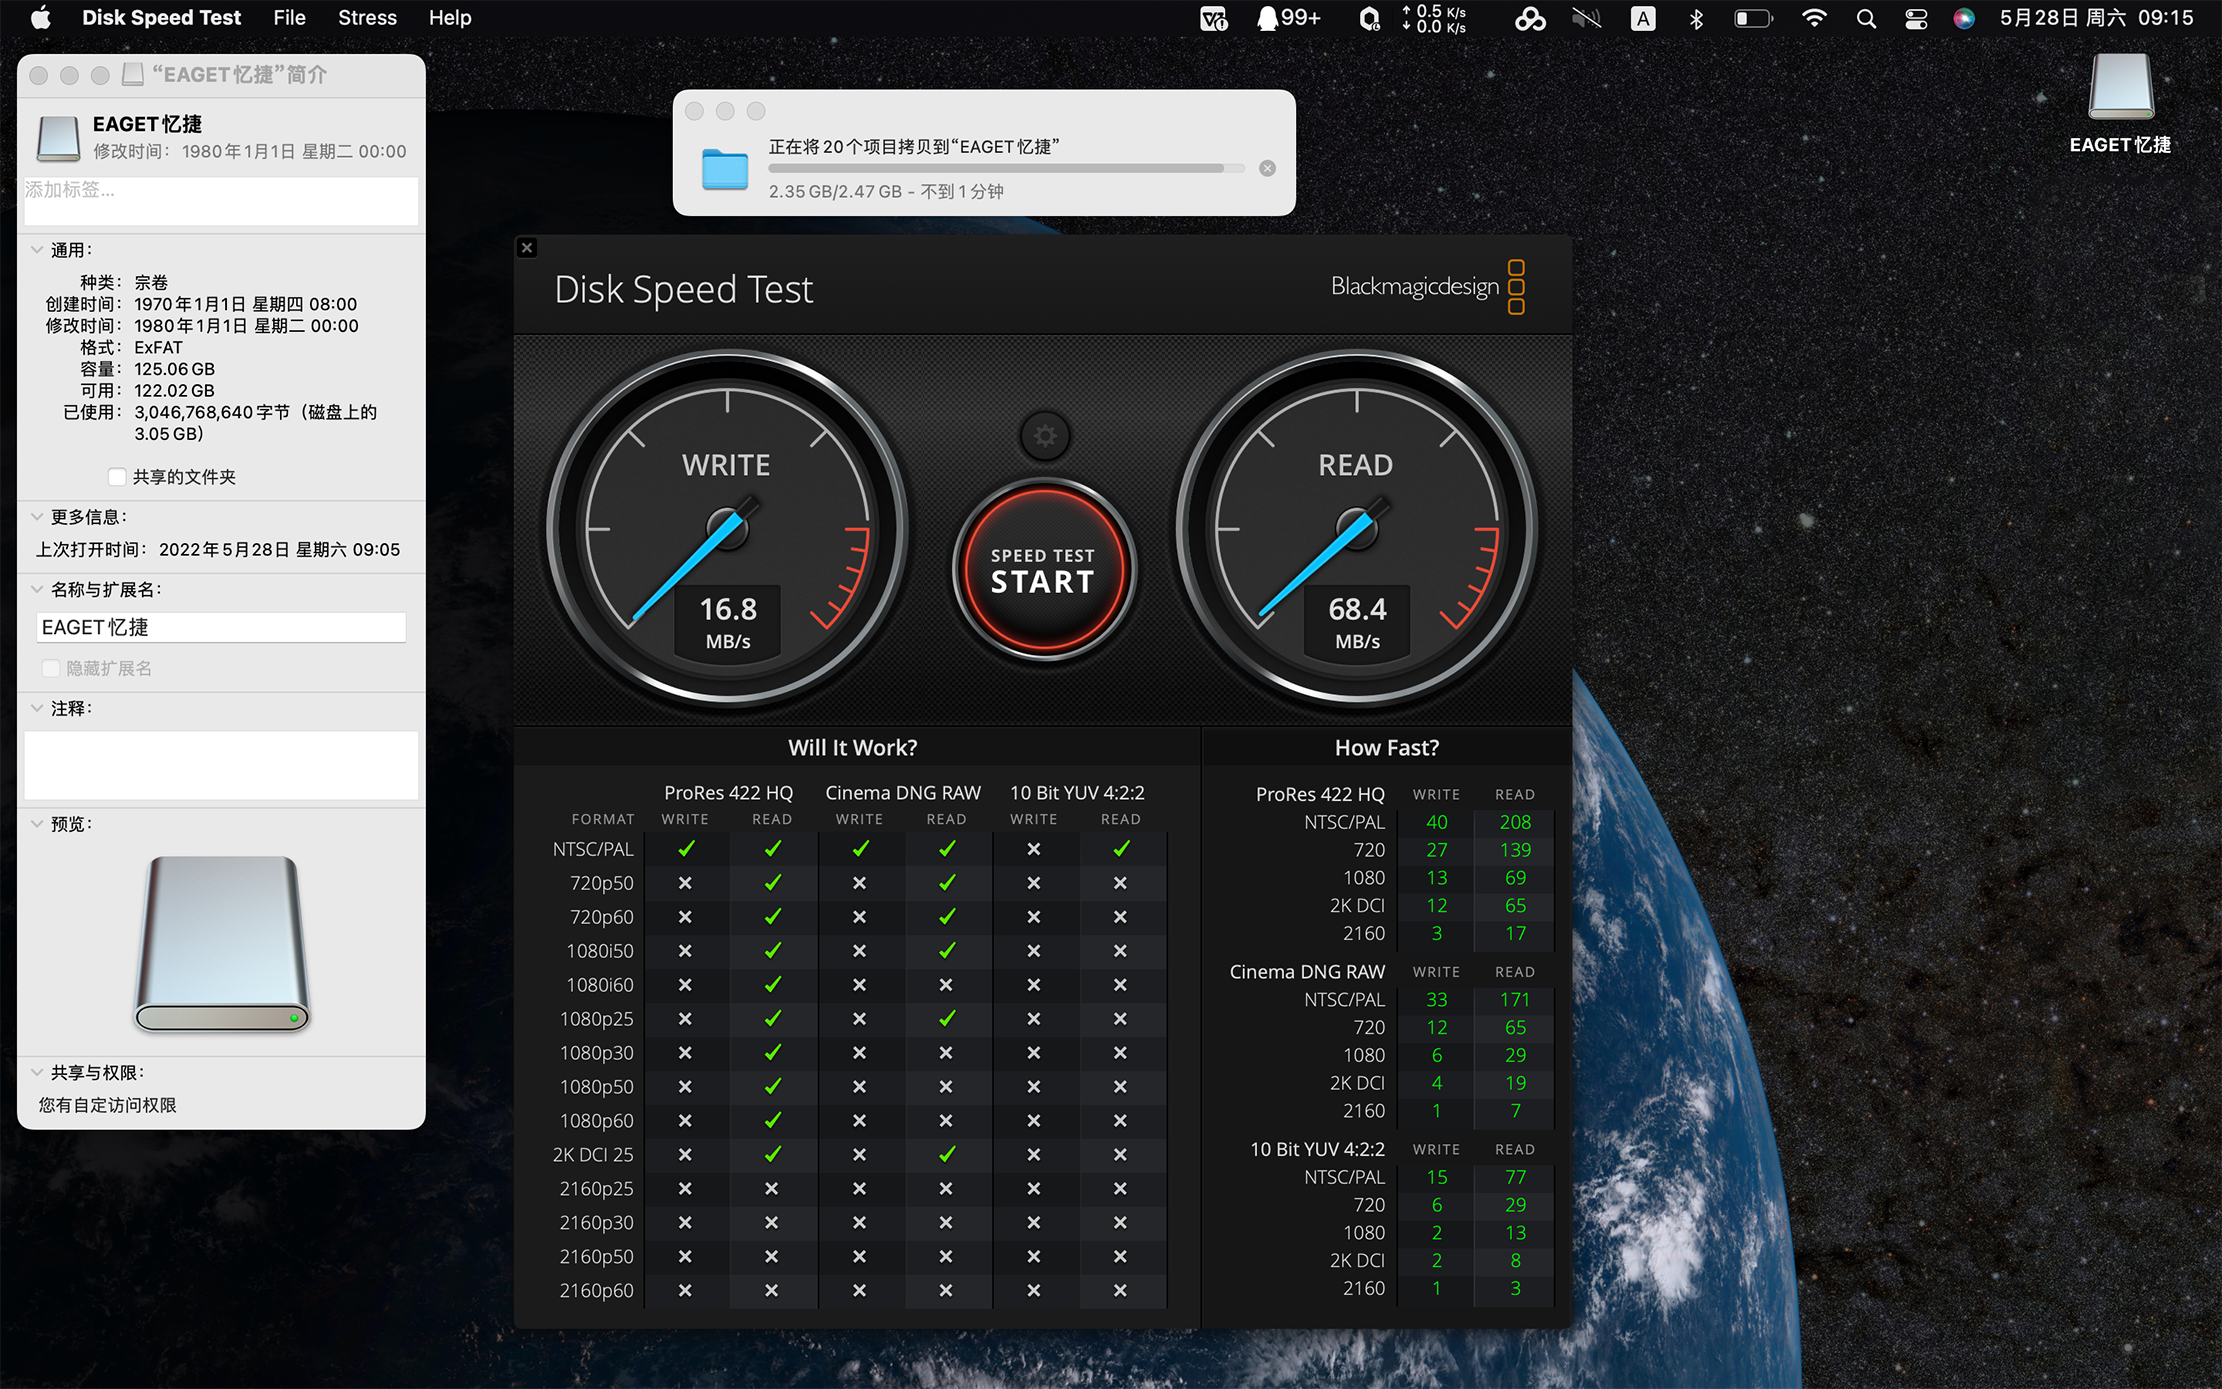Open the Disk Speed Test app menu
Viewport: 2222px width, 1389px height.
[161, 18]
